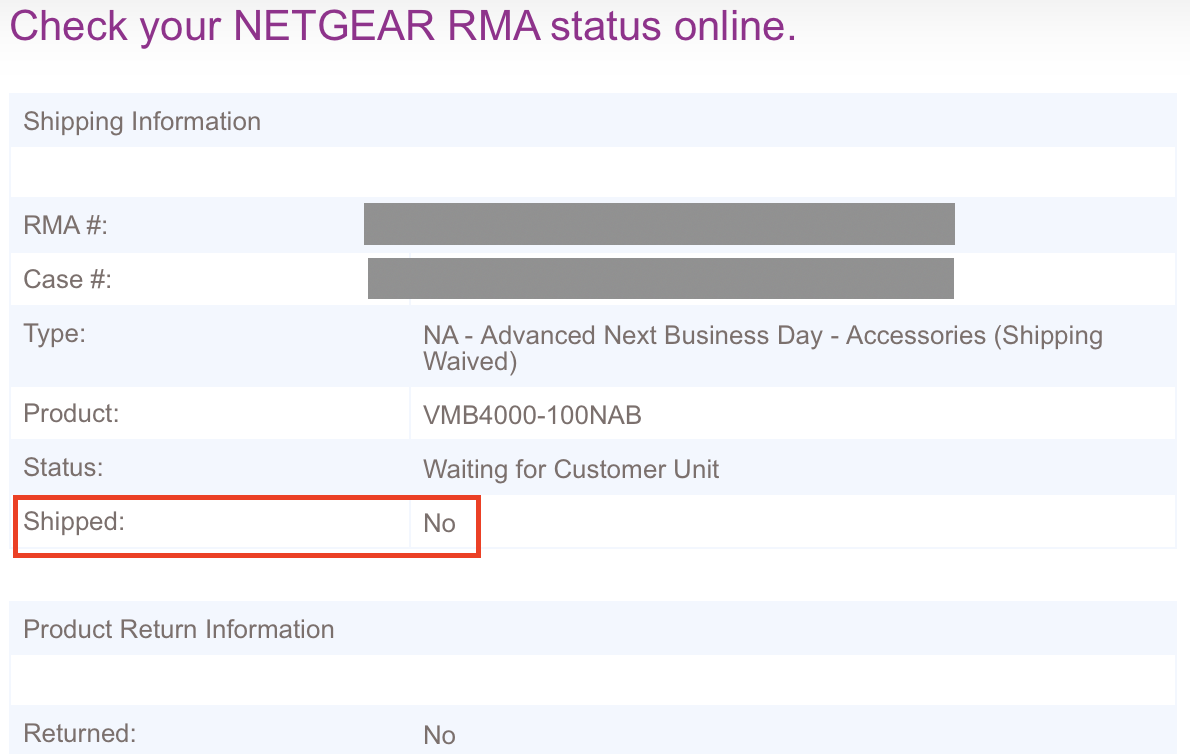Select the product value 'VMB4000-100NAB'
Screen dimensions: 1190x754
[x=532, y=415]
